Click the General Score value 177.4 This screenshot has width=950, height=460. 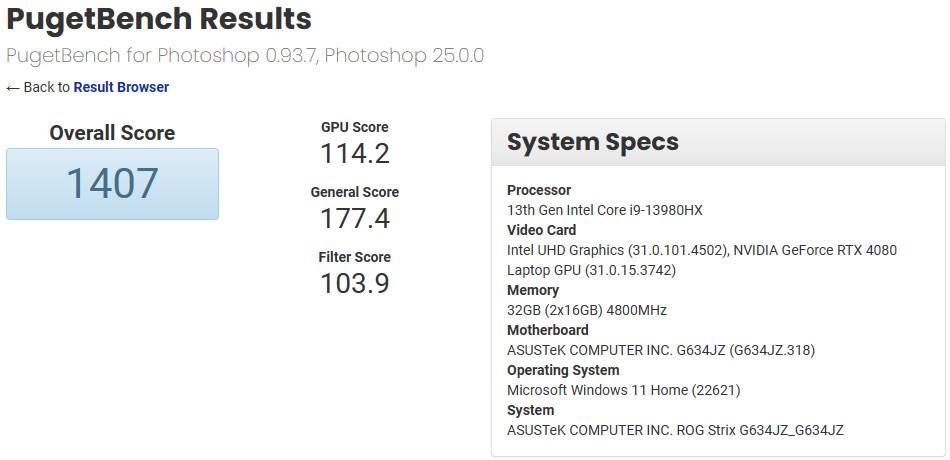click(354, 218)
